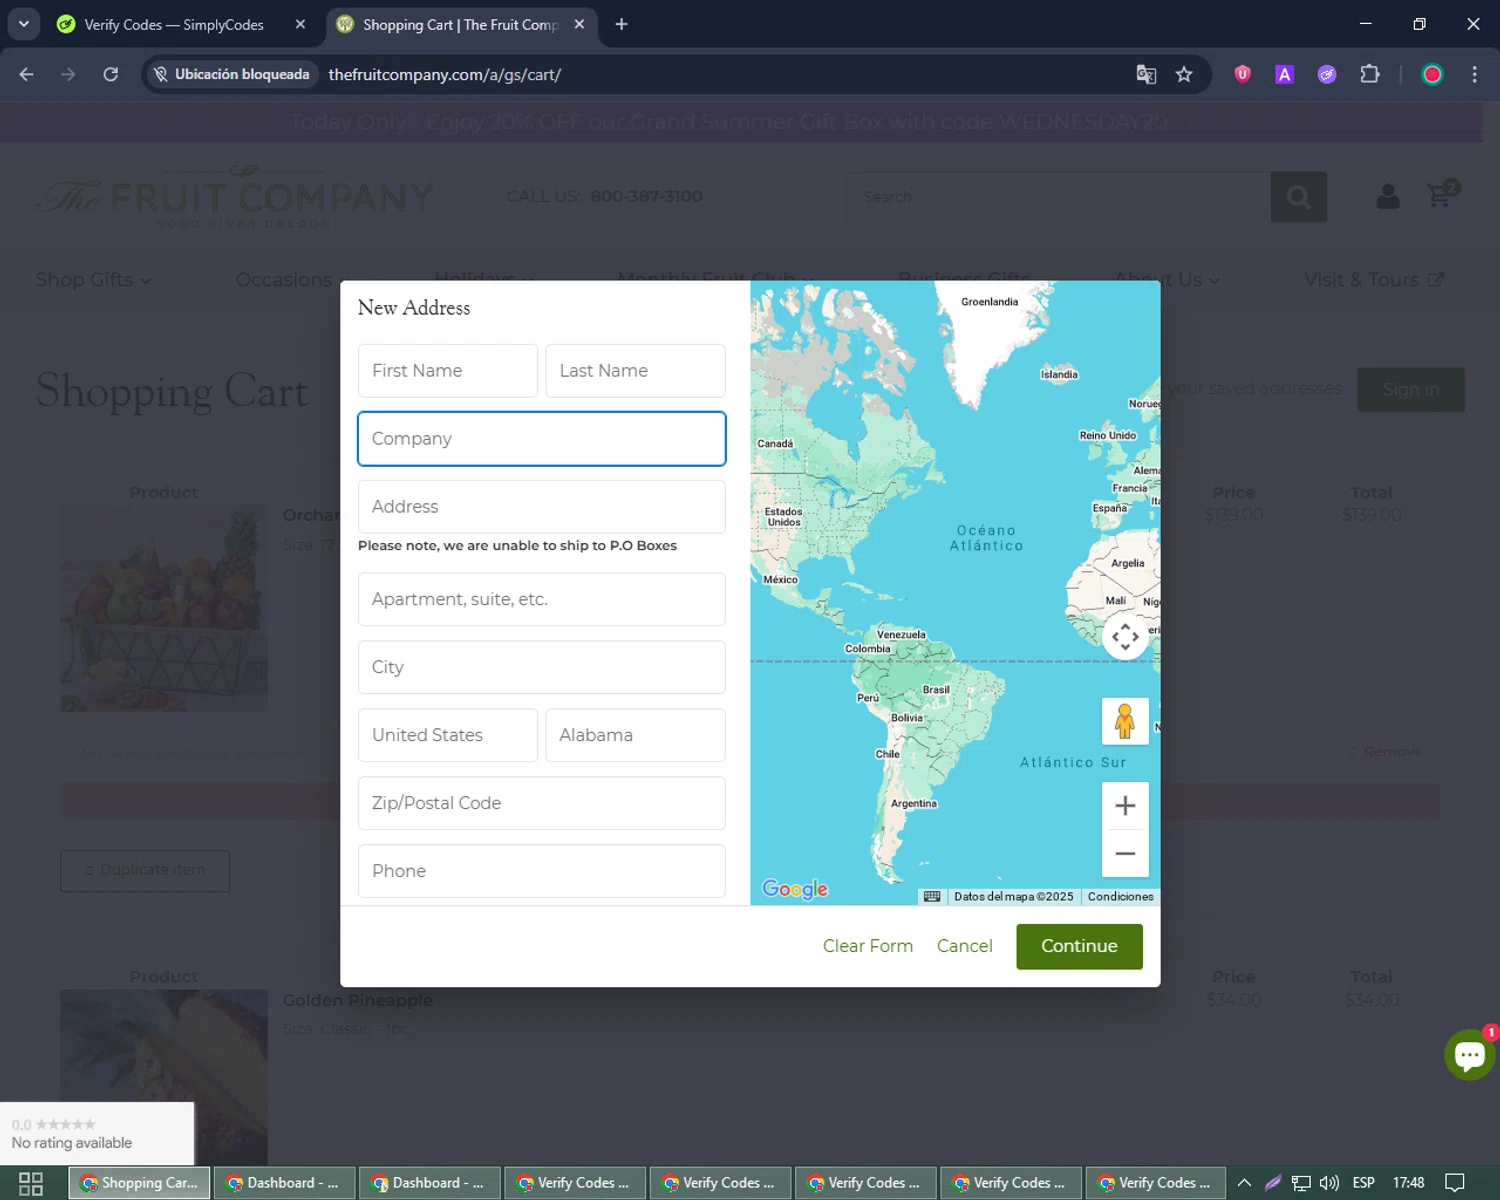Image resolution: width=1500 pixels, height=1200 pixels.
Task: Select the Shopping Cart | The Fruit Company tab
Action: pos(461,24)
